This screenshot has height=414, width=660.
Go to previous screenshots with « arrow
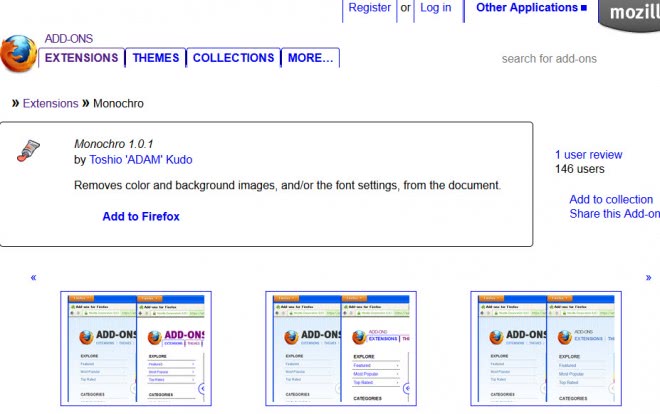(33, 277)
